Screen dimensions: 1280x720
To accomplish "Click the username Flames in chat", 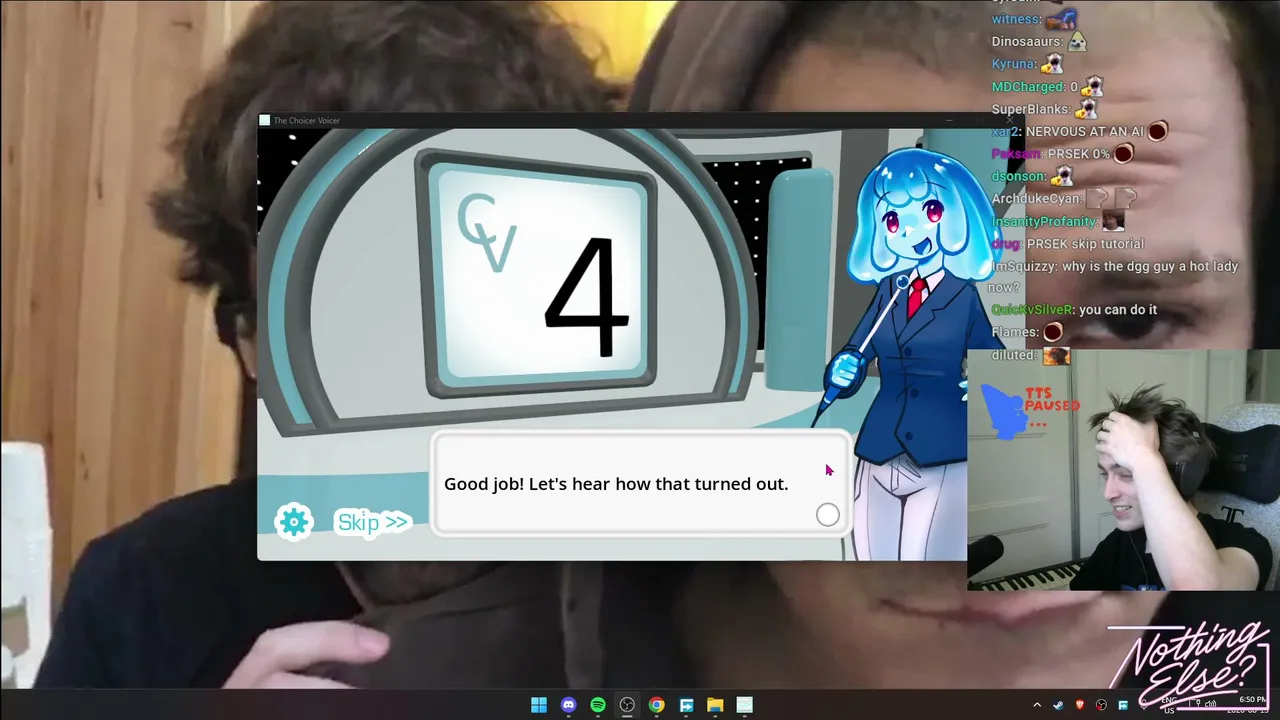I will [1015, 332].
